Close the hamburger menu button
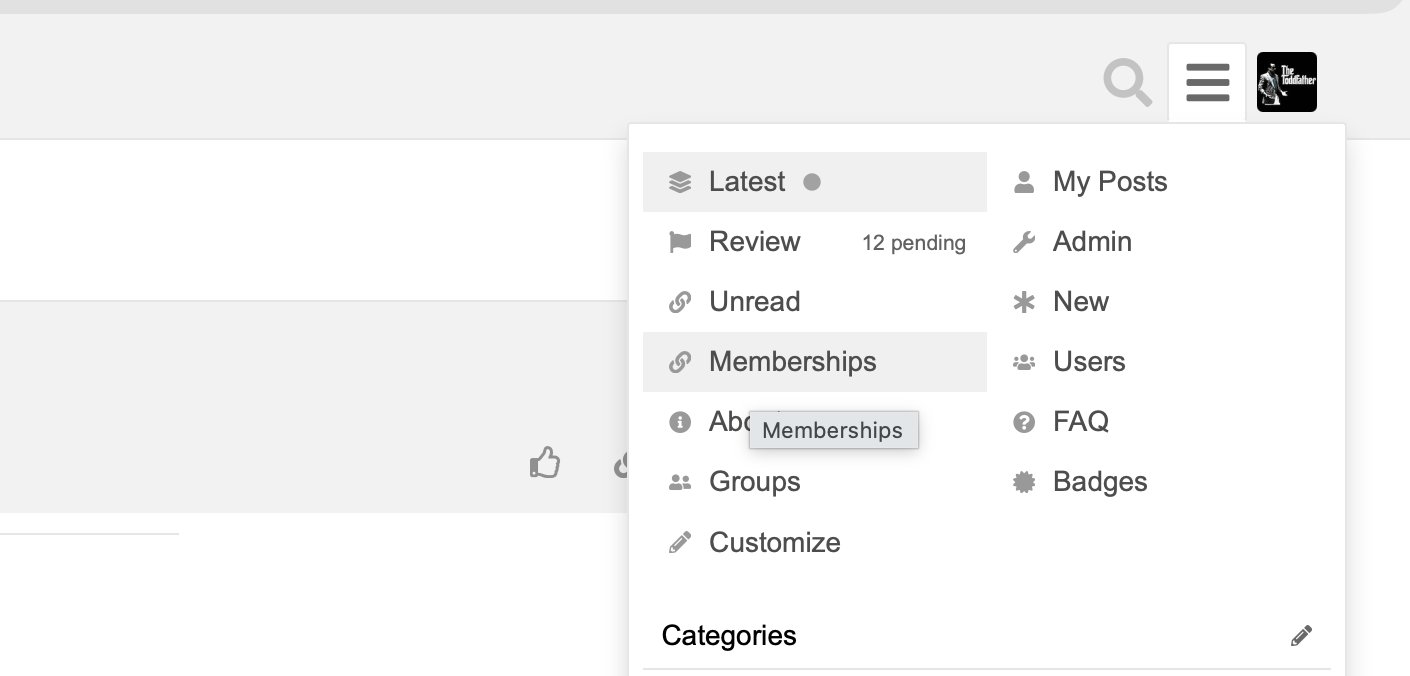The image size is (1410, 676). point(1207,82)
